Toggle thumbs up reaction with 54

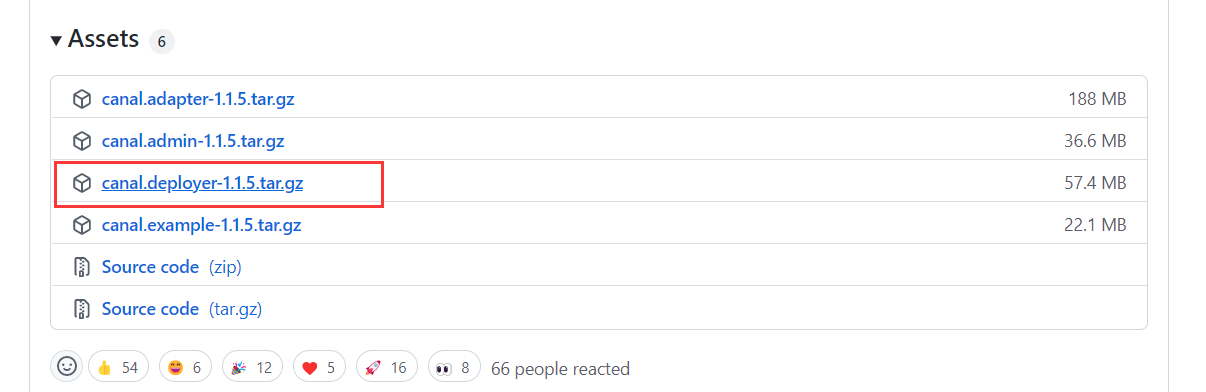tap(118, 367)
